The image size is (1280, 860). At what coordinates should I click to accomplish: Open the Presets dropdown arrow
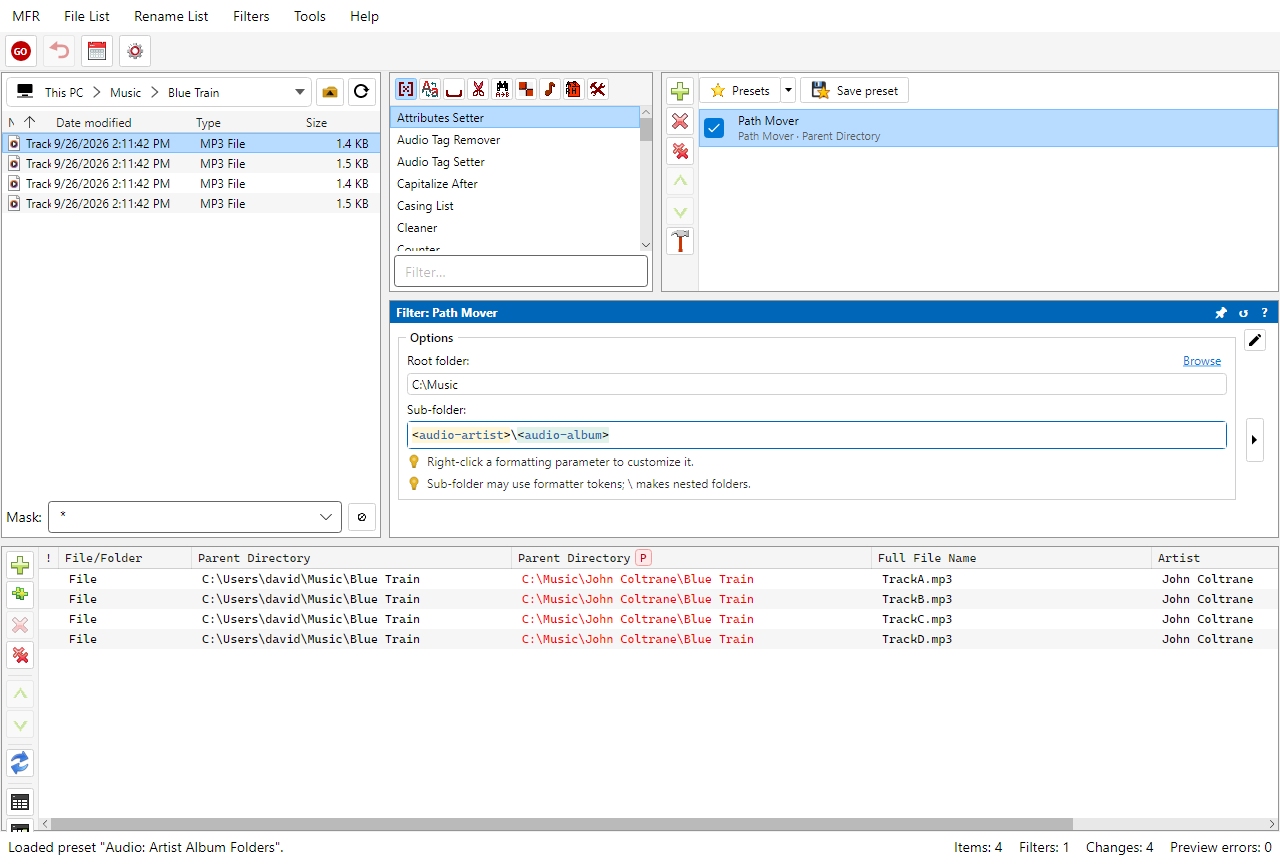pos(788,91)
